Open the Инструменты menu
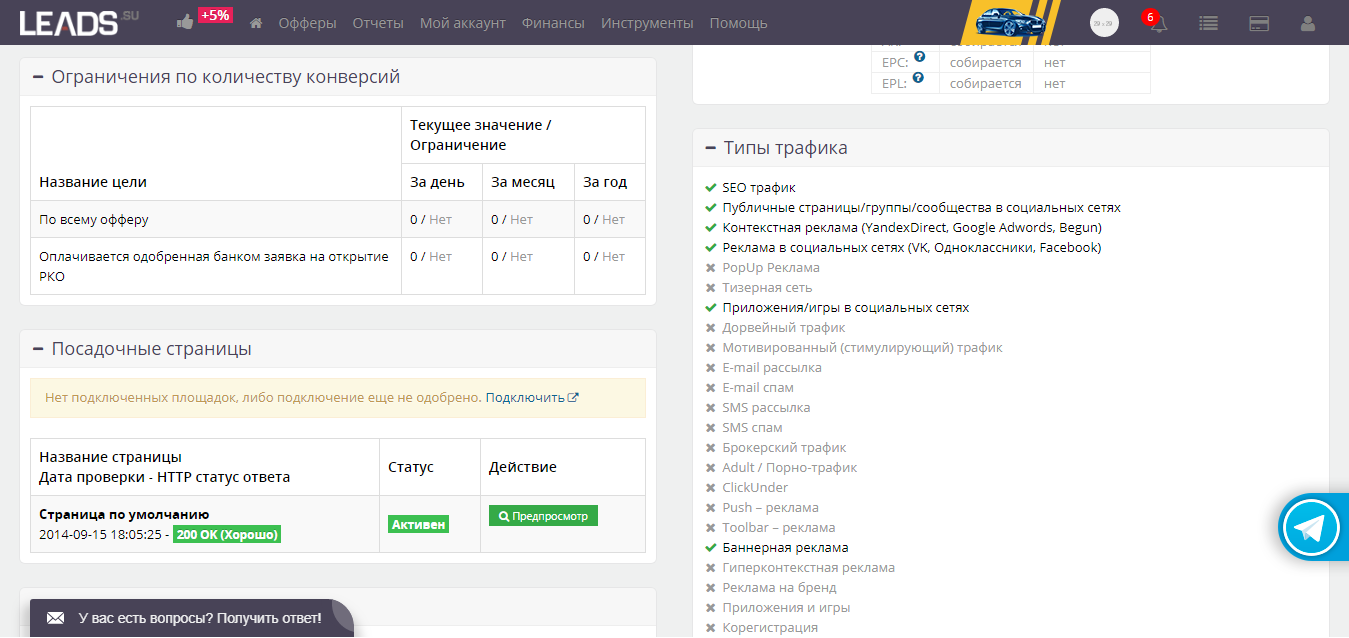The width and height of the screenshot is (1349, 638). click(x=646, y=23)
